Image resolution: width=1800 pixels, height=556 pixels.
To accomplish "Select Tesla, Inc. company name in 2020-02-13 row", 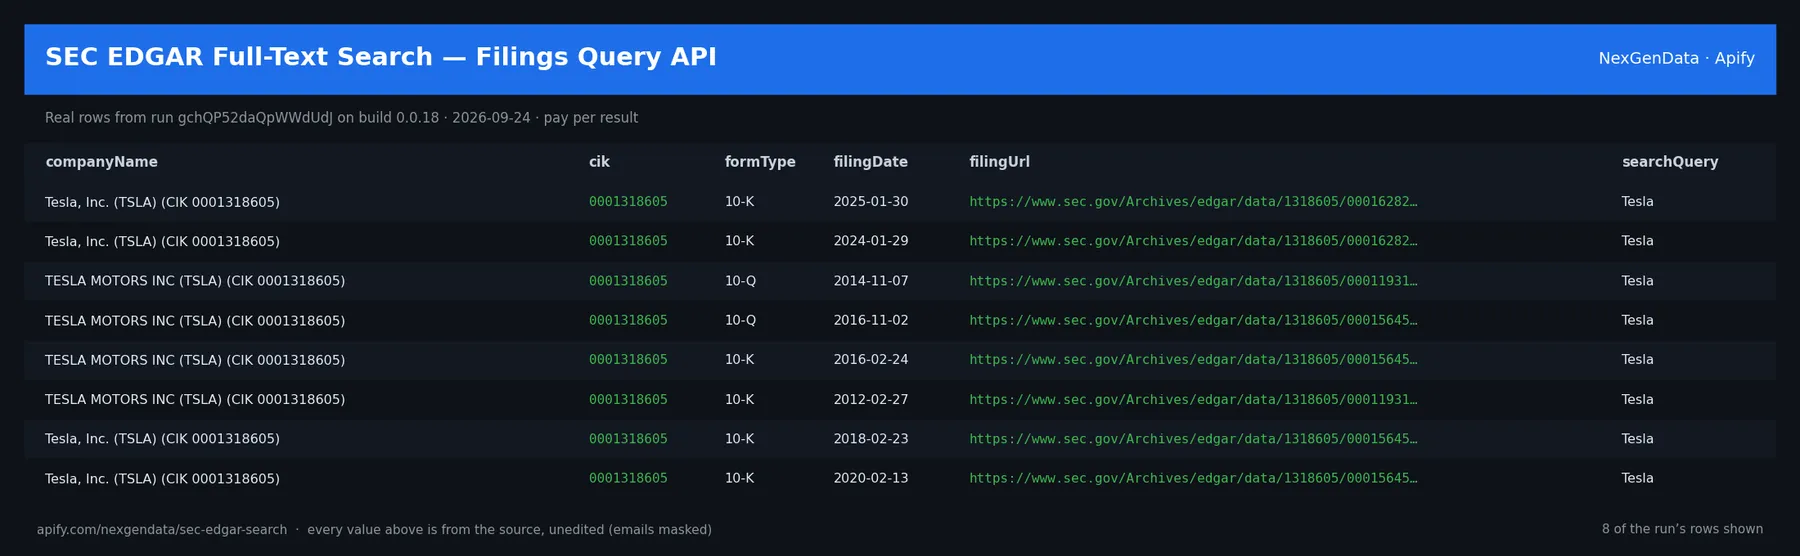I will pos(162,478).
